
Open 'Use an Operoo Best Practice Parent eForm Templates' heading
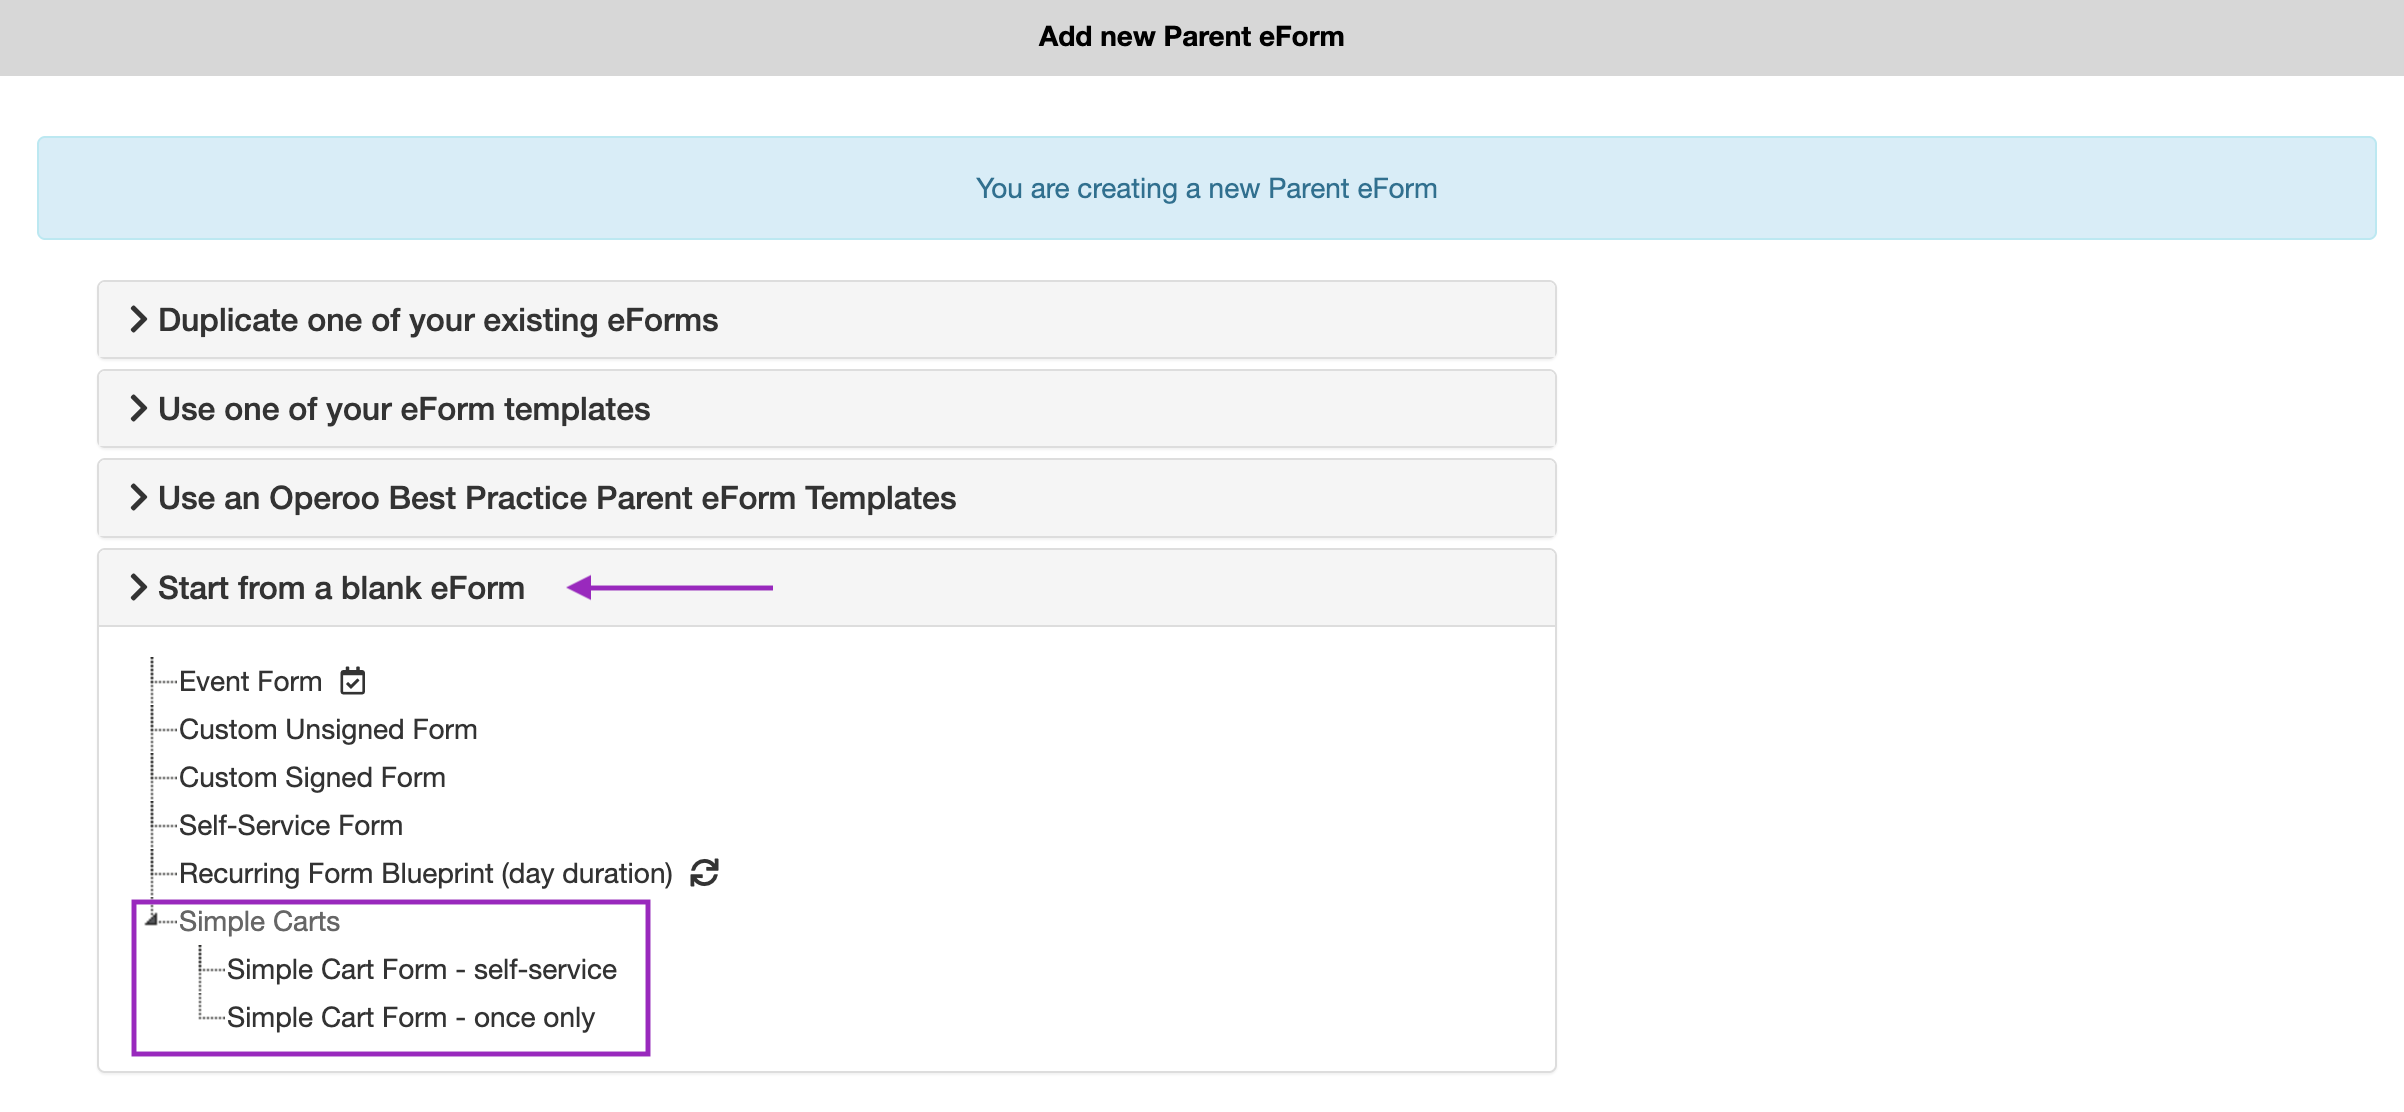click(557, 498)
